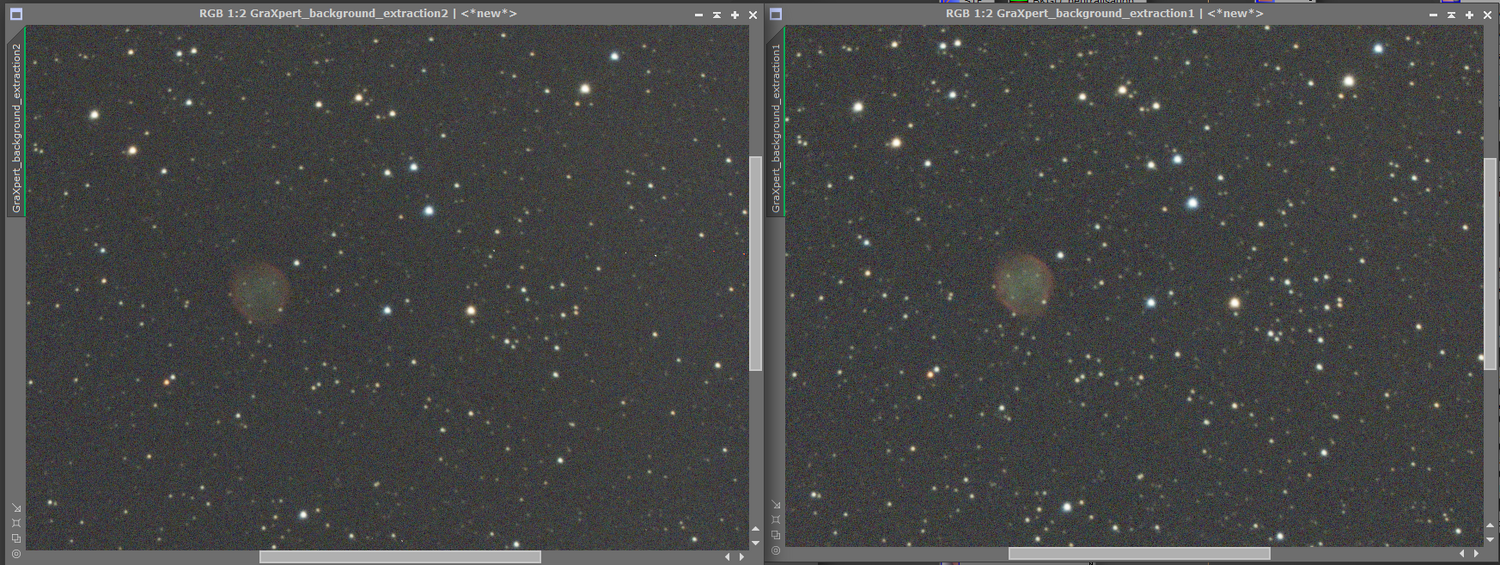
Task: Iconize the extraction2 window
Action: point(699,15)
